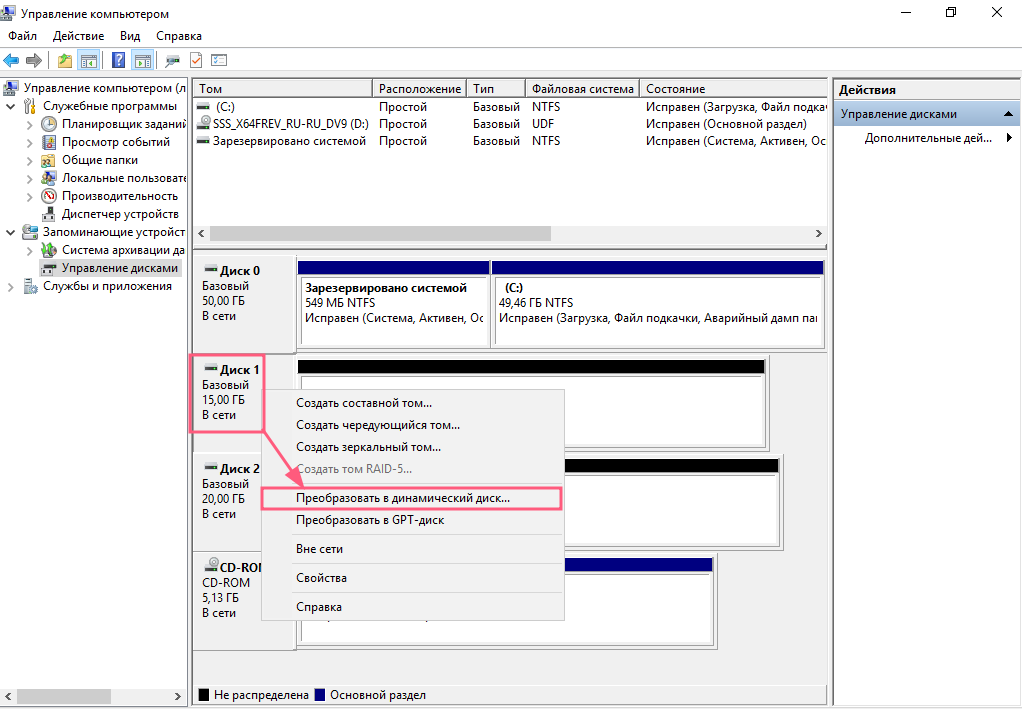Click the Back arrow toolbar icon
The image size is (1022, 709).
coord(12,60)
